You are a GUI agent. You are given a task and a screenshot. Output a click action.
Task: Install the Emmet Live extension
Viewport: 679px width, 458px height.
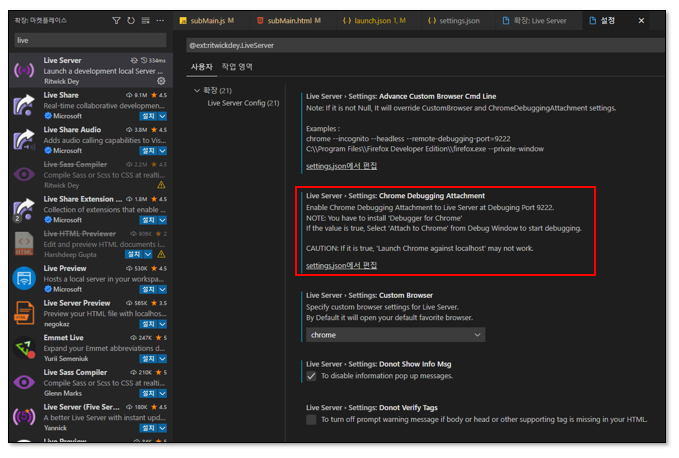[148, 358]
